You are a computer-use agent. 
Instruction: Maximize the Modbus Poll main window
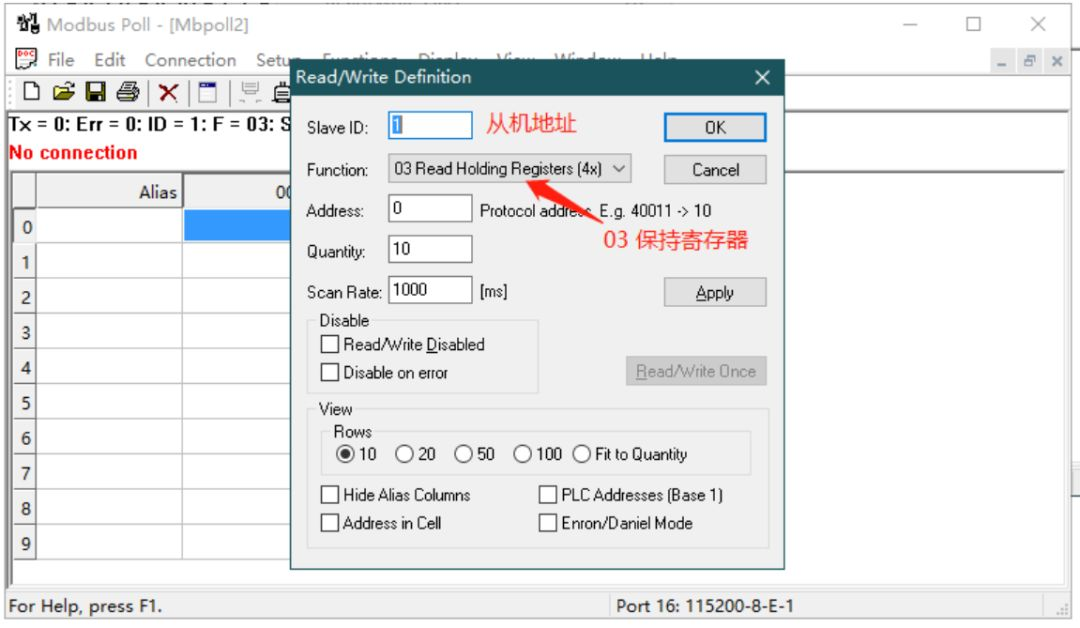973,24
